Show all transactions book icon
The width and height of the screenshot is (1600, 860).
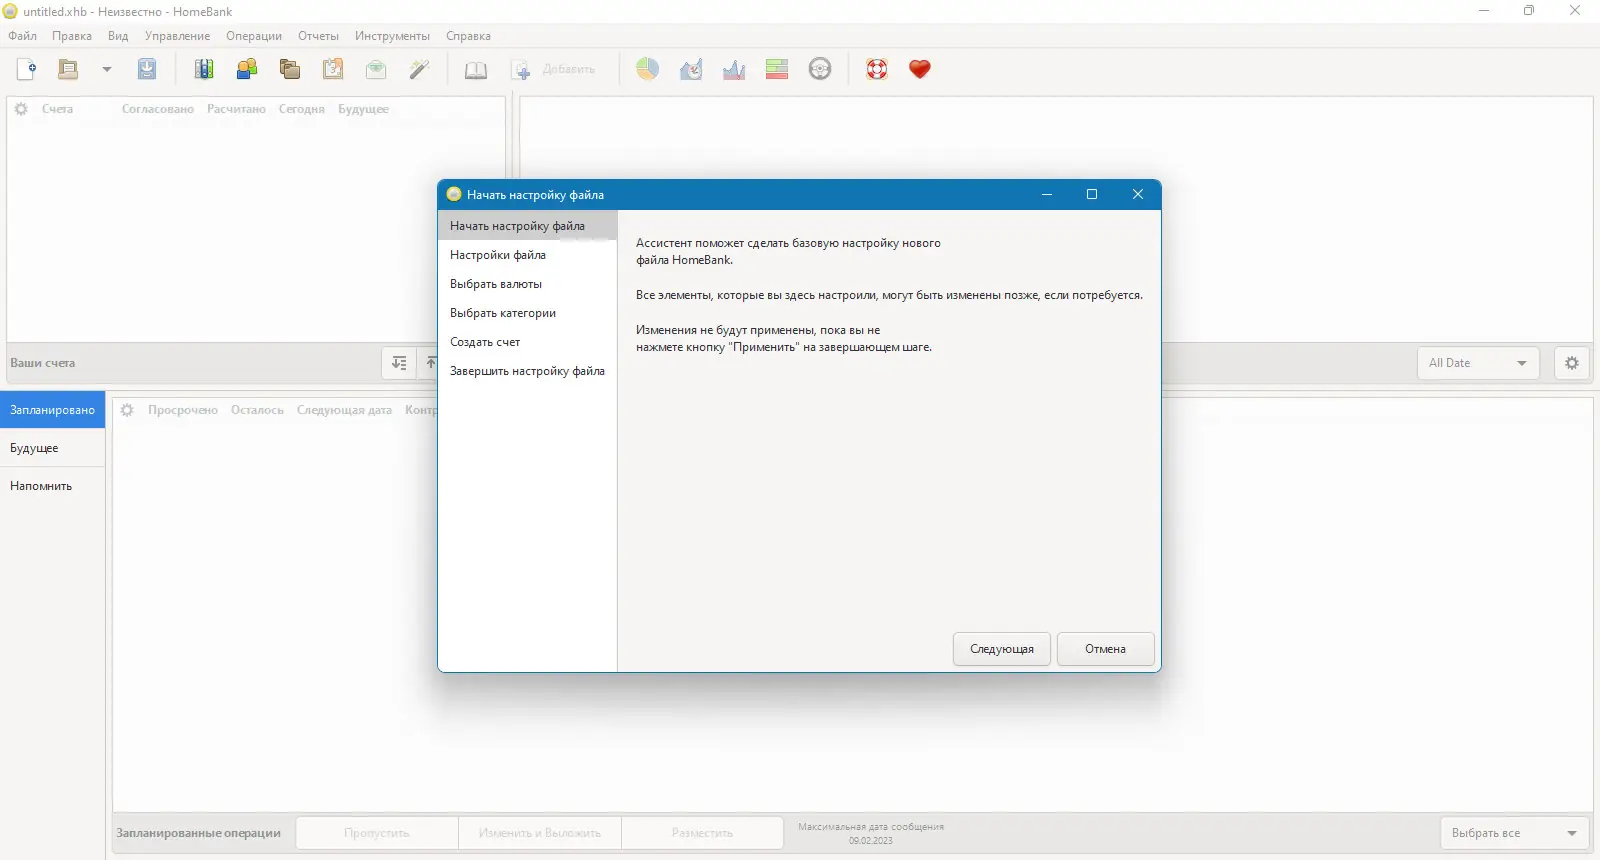476,69
